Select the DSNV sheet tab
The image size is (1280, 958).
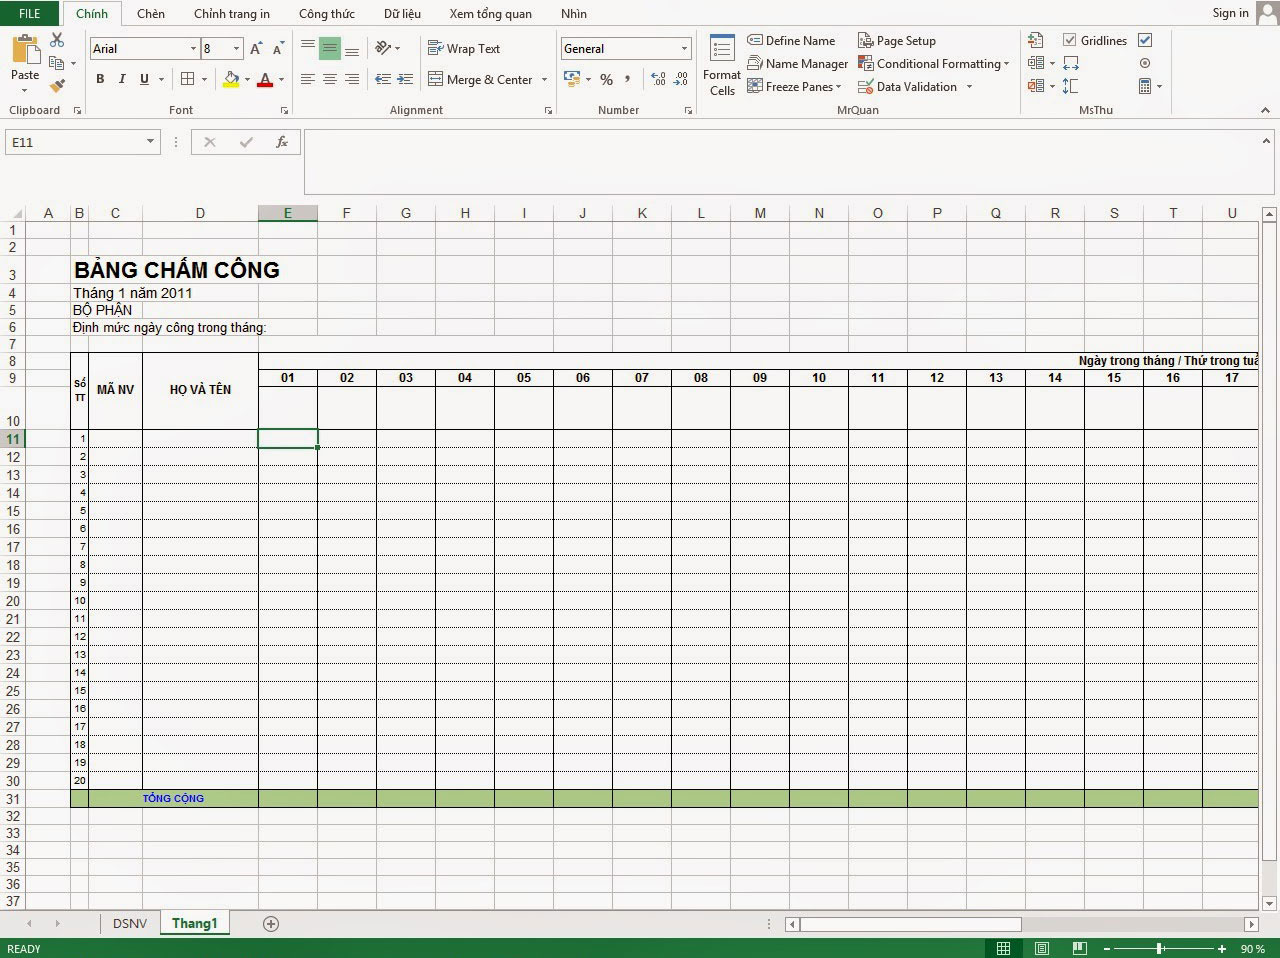[129, 923]
